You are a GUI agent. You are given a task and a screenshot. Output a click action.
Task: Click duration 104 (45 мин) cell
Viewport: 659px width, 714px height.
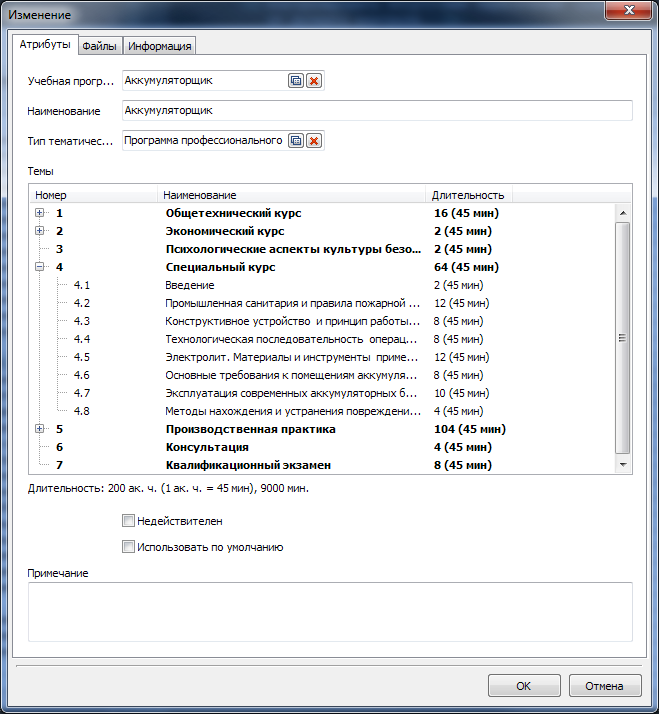coord(470,429)
